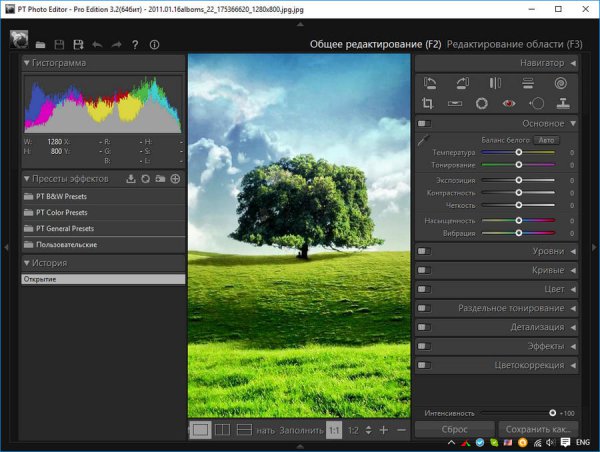Expand the Кривые panel arrow
This screenshot has height=452, width=600.
(573, 270)
